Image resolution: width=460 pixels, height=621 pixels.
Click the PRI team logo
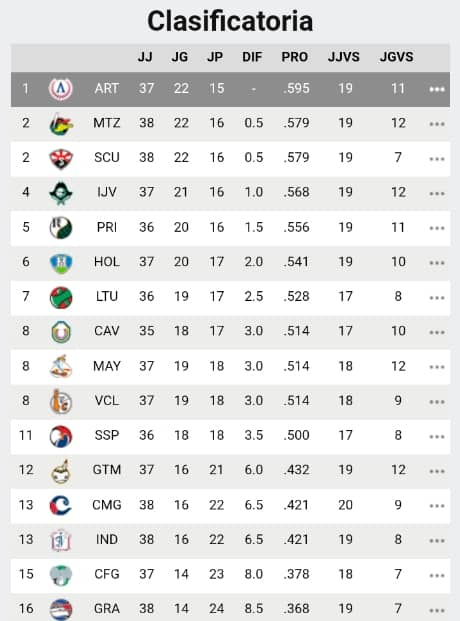61,228
